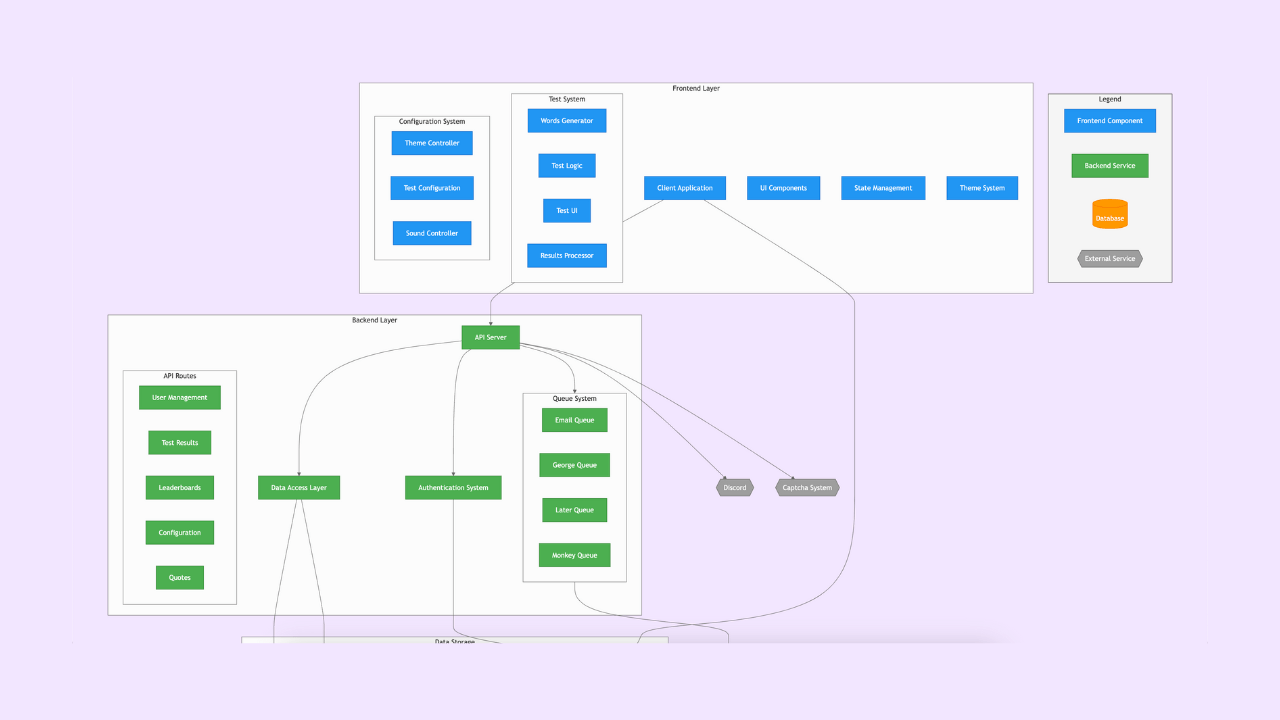Select the Authentication System node
Image resolution: width=1280 pixels, height=720 pixels.
[452, 487]
